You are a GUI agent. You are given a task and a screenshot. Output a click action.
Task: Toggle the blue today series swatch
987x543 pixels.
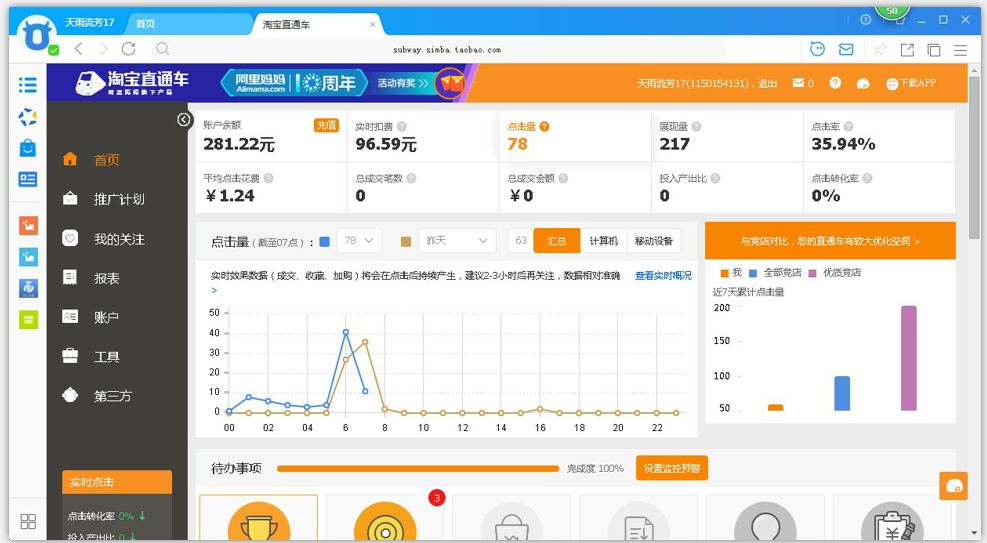coord(325,241)
